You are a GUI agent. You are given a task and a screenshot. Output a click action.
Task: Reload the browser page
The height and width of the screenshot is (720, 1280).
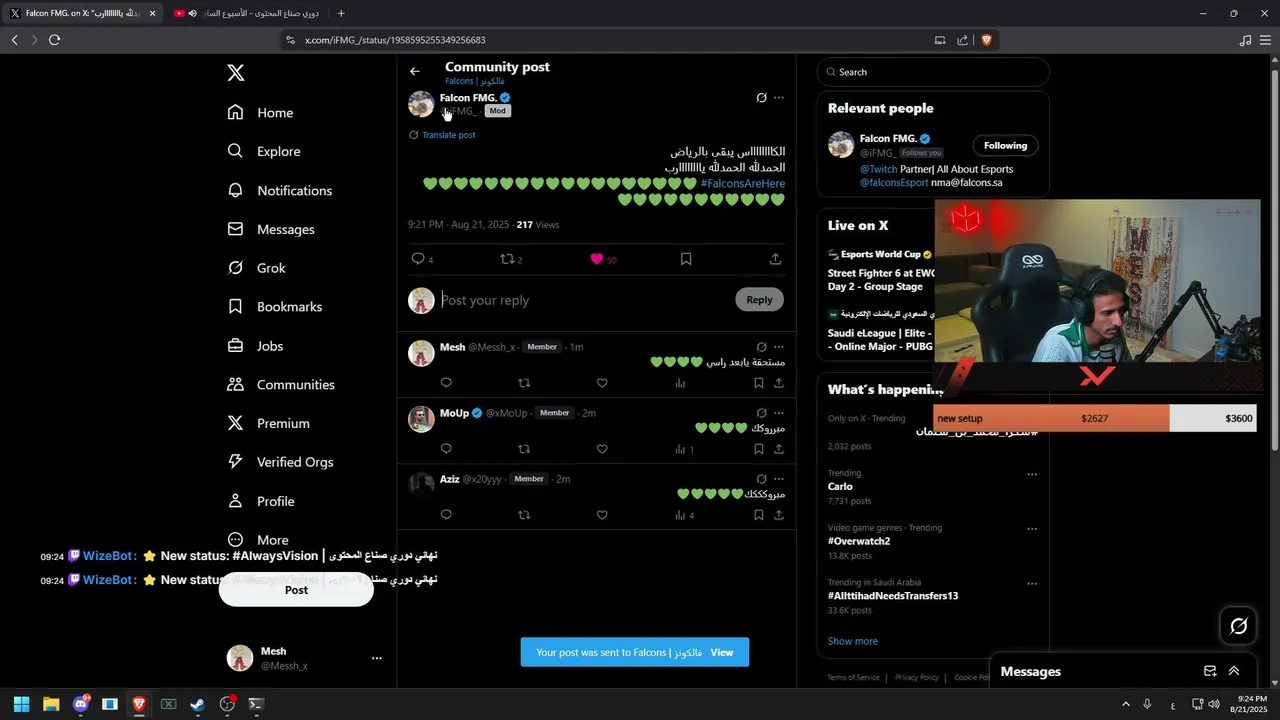click(x=54, y=40)
